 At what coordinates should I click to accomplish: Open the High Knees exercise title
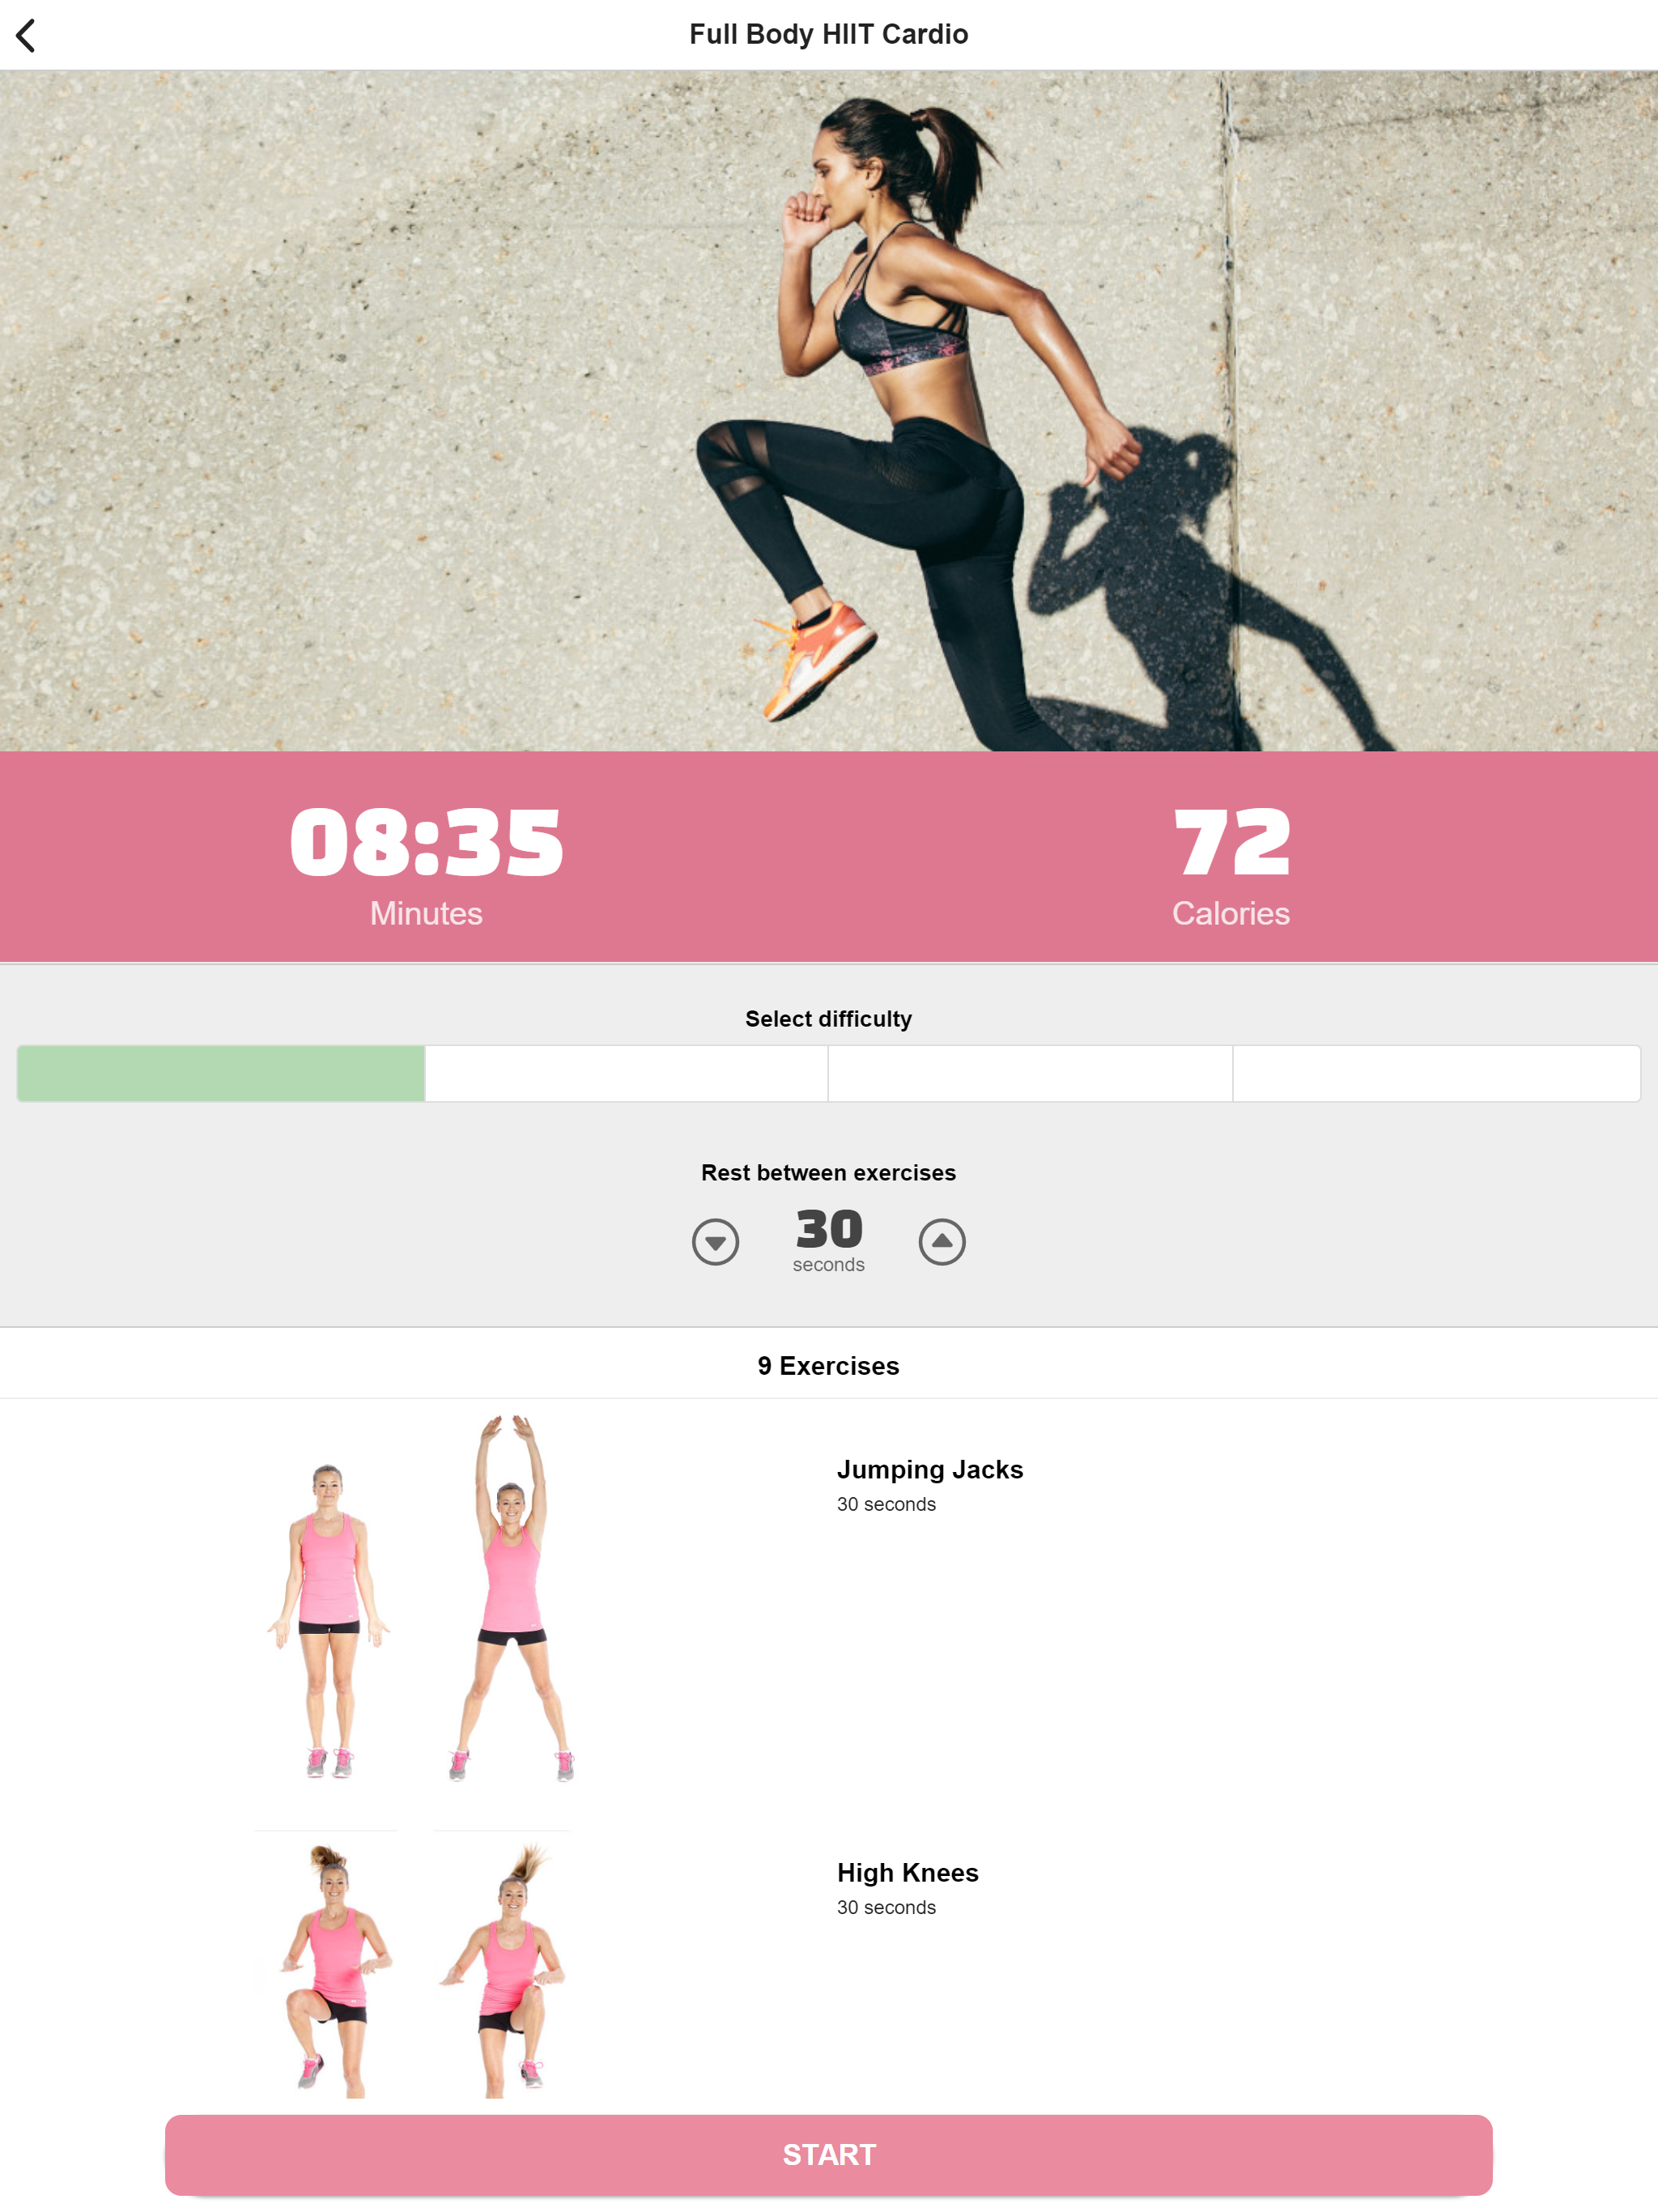[x=907, y=1872]
